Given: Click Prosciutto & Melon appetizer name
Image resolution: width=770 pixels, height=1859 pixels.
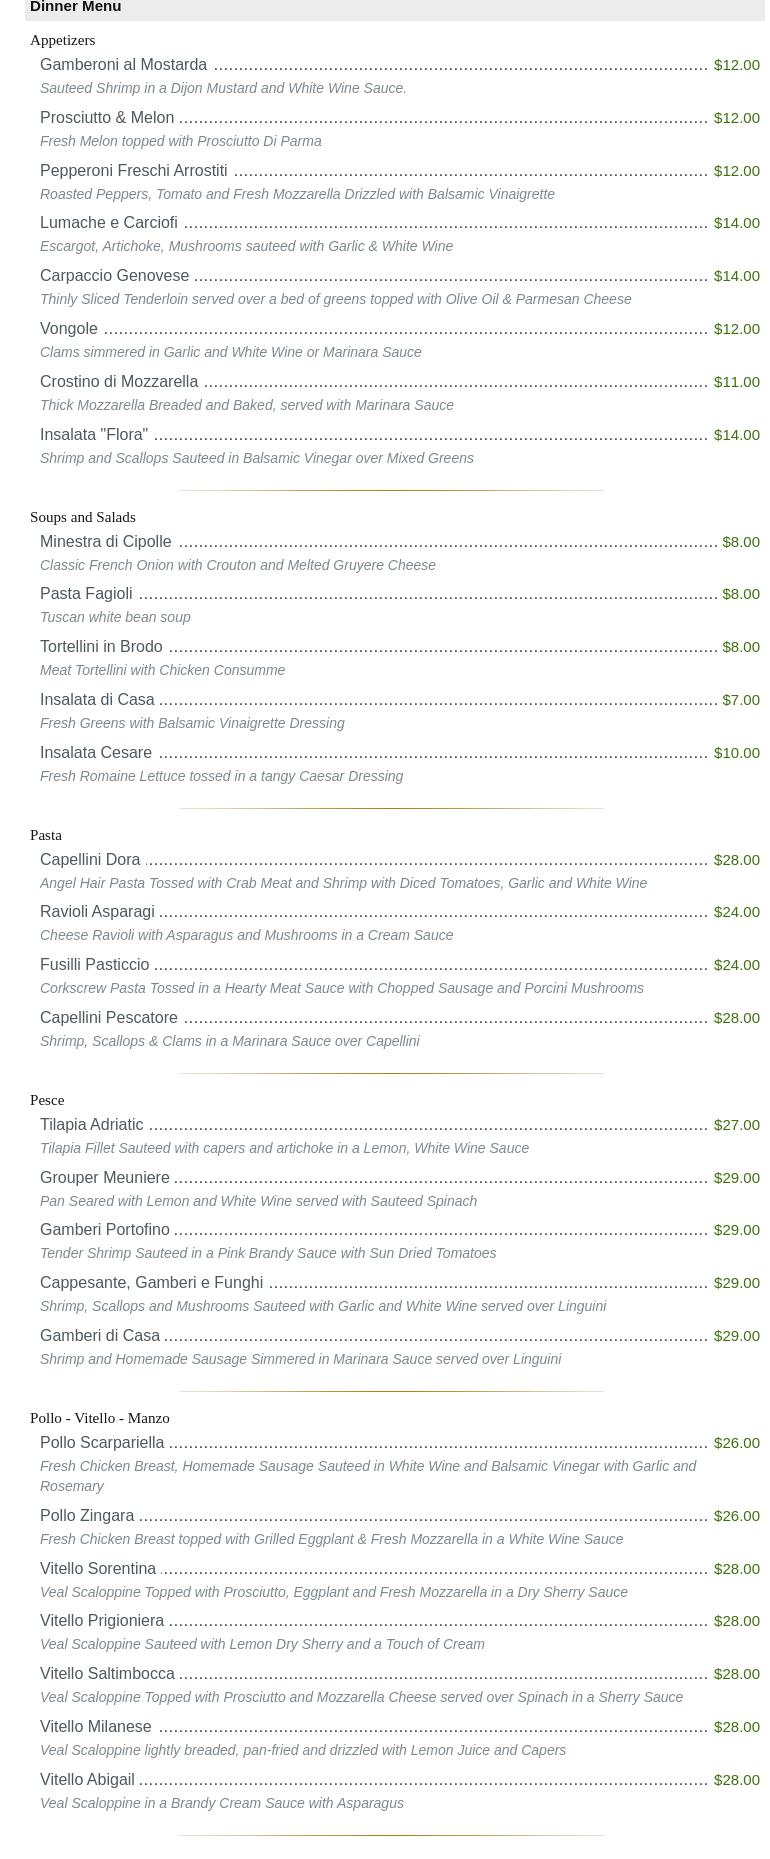Looking at the screenshot, I should pos(107,118).
